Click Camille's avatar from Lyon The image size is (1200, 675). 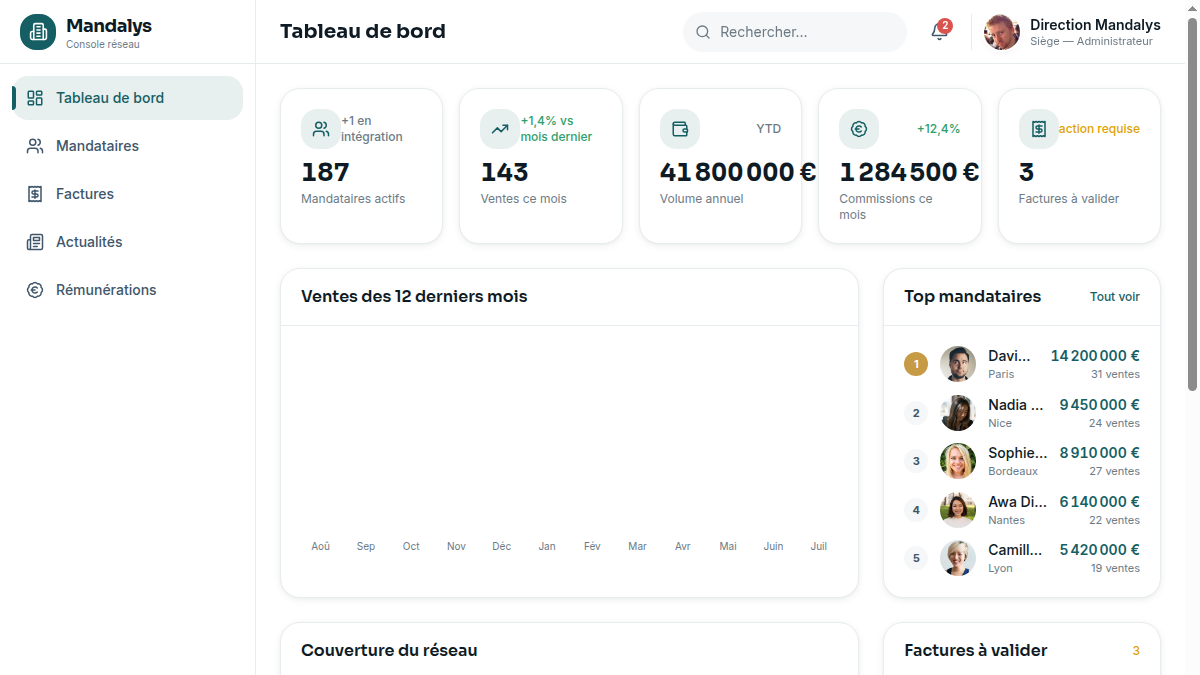point(958,558)
